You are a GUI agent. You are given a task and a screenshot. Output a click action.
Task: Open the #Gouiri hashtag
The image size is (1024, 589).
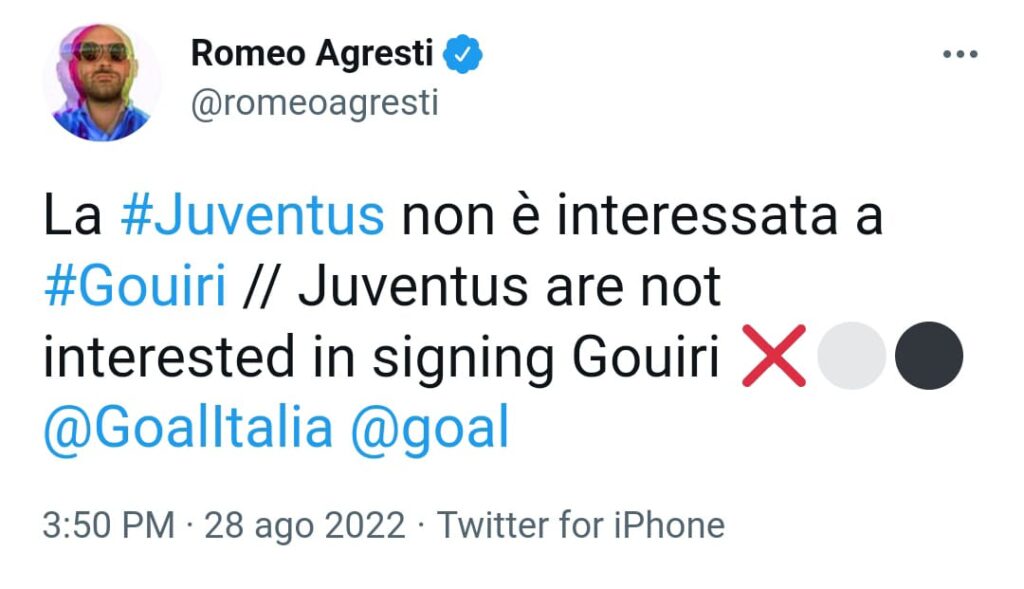pyautogui.click(x=134, y=290)
